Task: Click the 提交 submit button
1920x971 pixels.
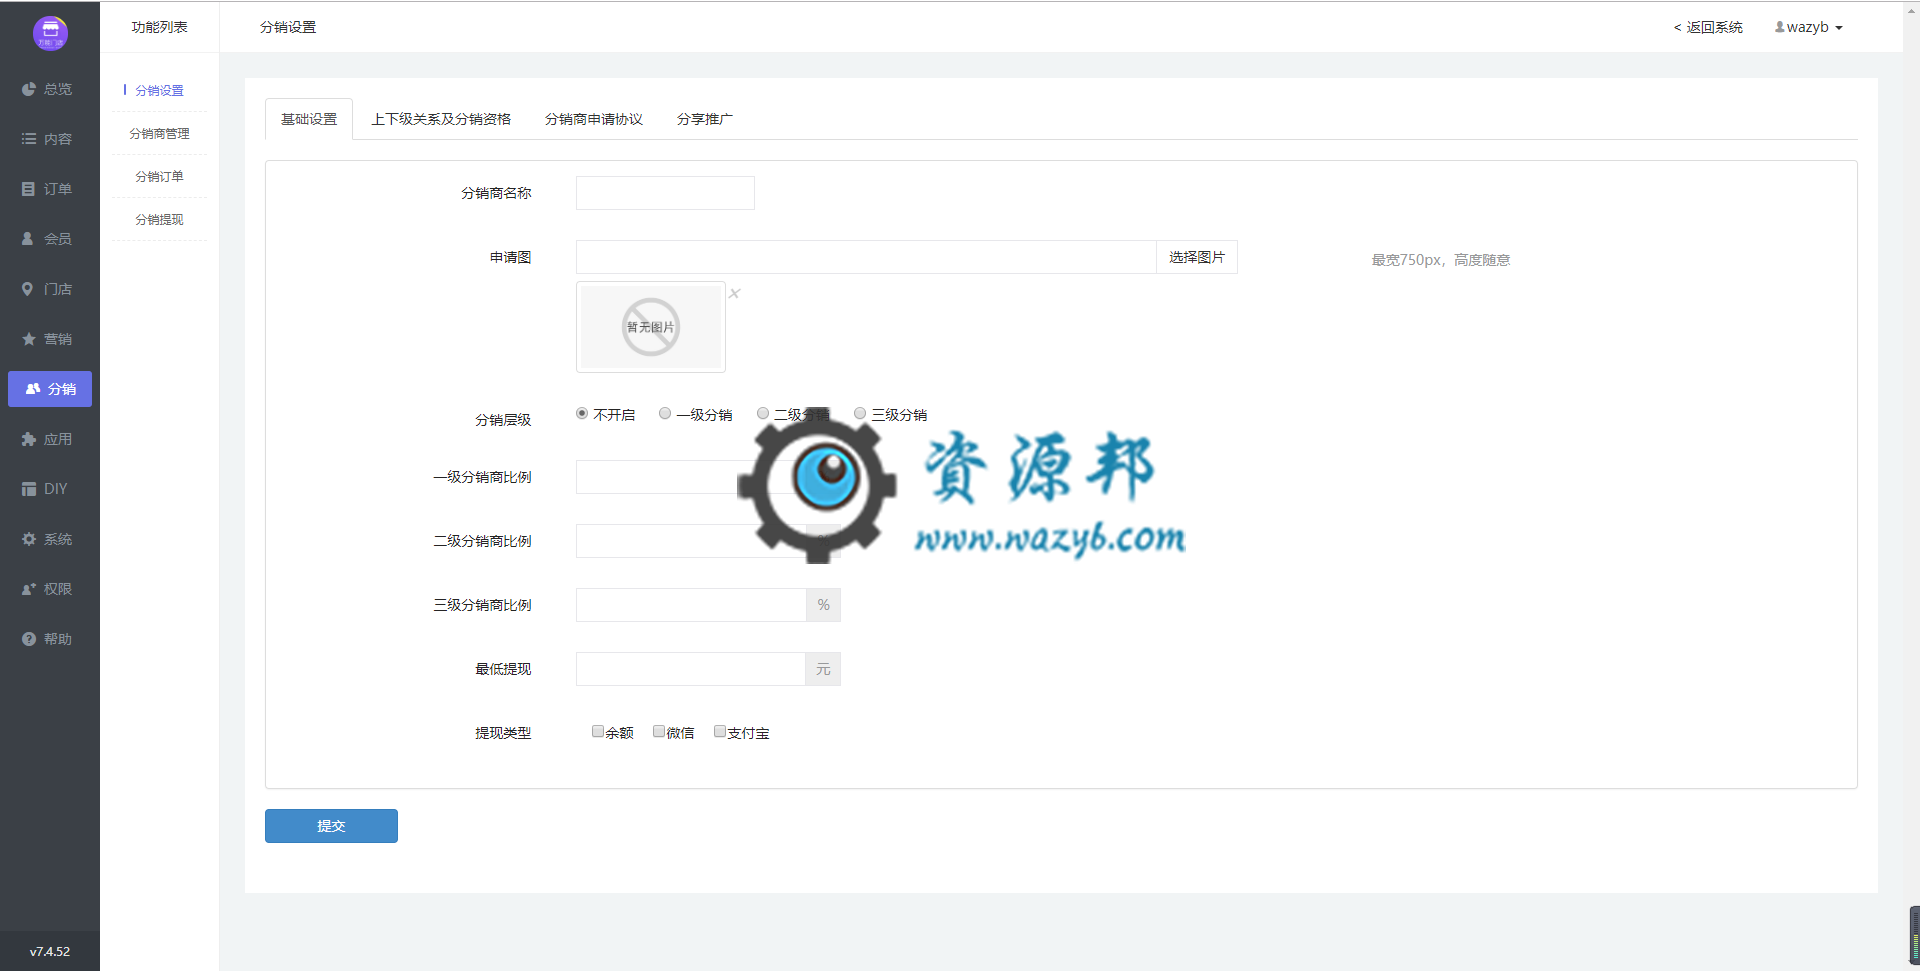Action: (x=331, y=826)
